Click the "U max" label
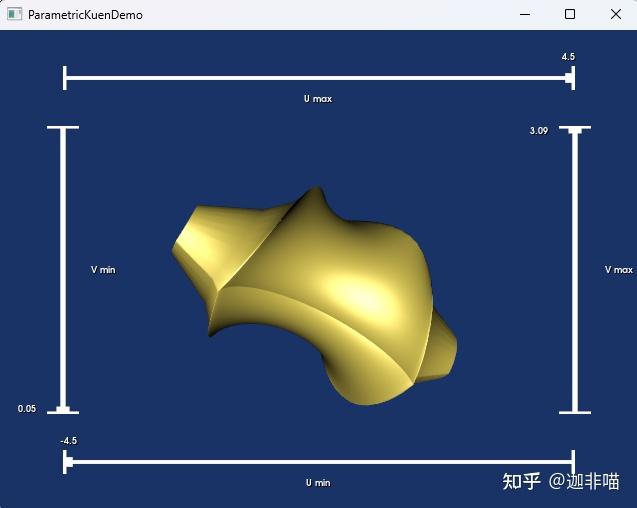 pyautogui.click(x=318, y=99)
